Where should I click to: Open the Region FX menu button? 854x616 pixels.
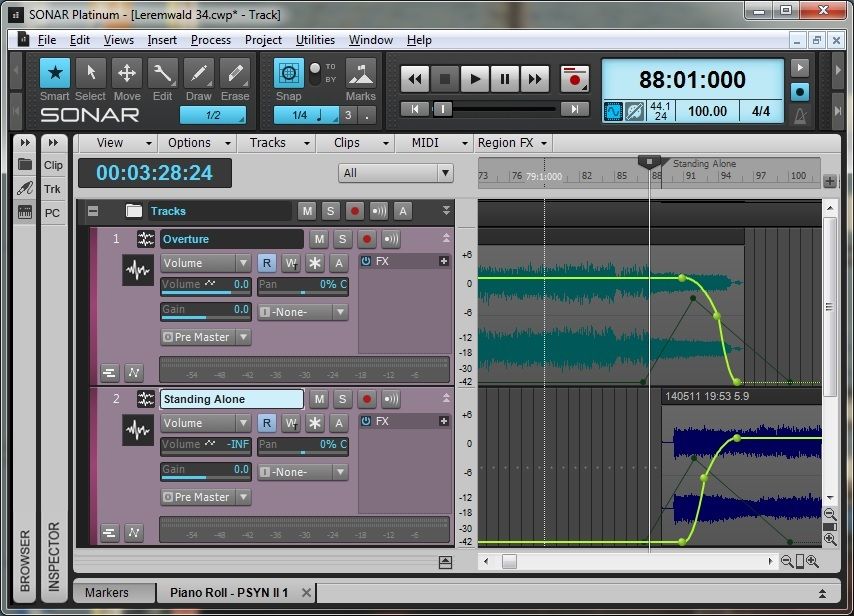(x=513, y=143)
